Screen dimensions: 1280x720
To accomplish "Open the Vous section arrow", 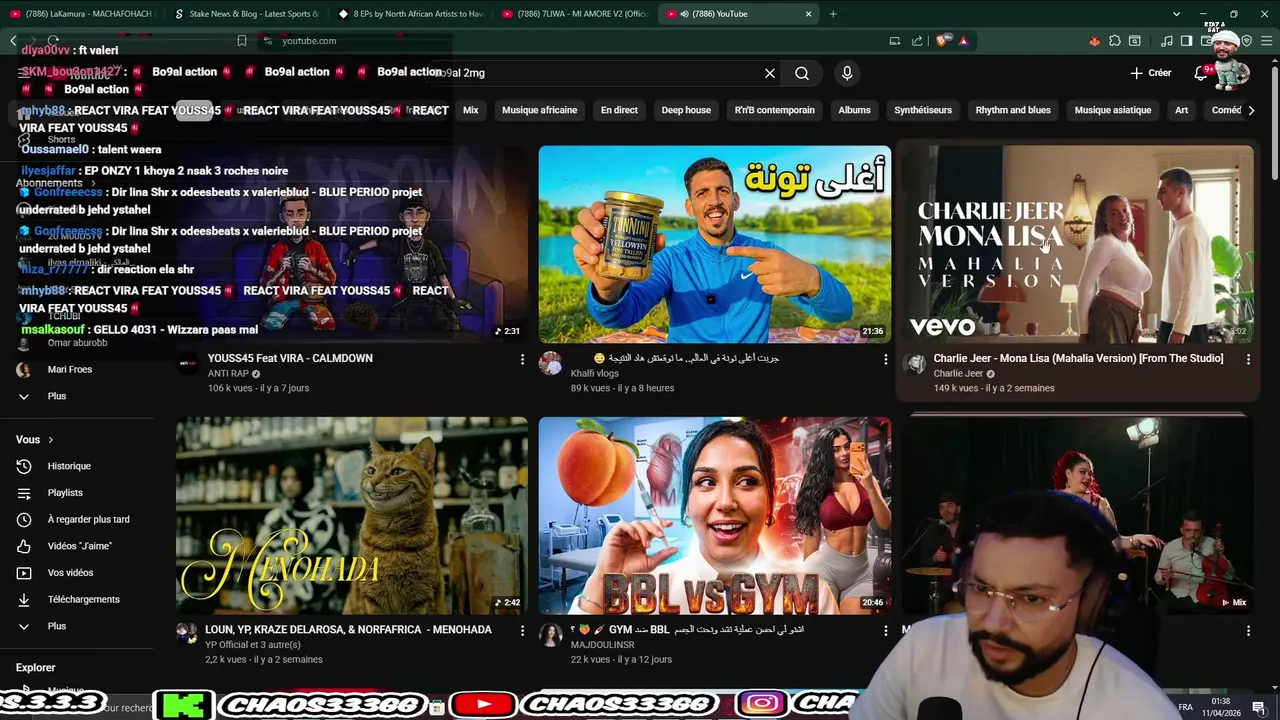I will (51, 440).
